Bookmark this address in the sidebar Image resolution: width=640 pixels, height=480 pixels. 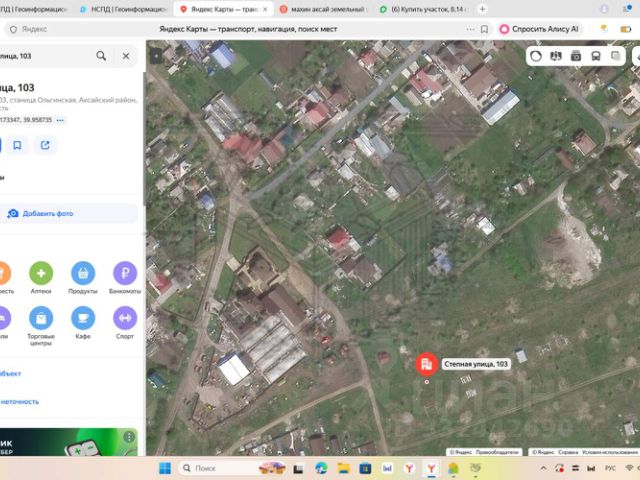[17, 145]
